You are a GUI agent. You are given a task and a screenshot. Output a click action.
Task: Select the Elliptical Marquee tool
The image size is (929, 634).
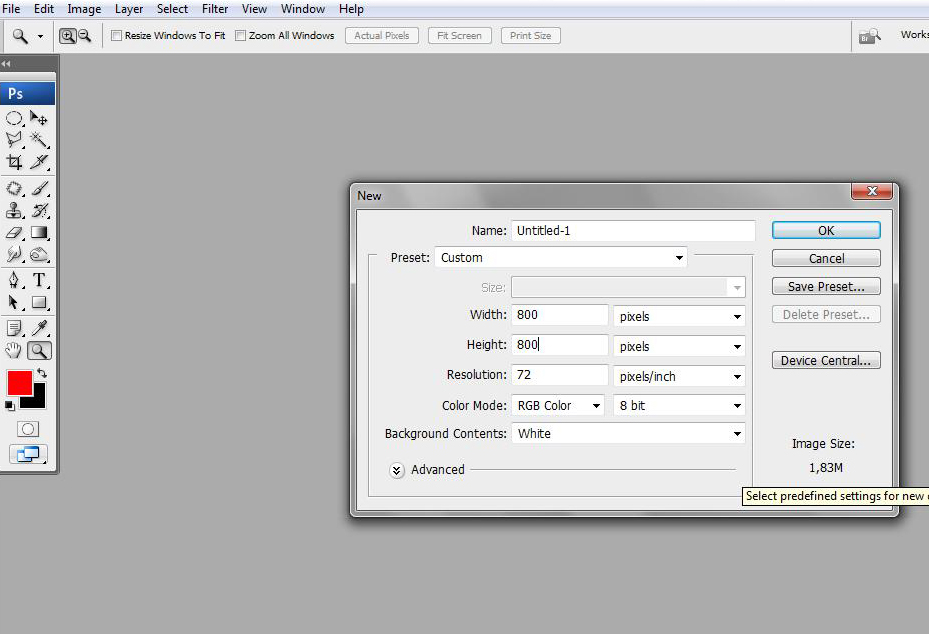[x=14, y=119]
